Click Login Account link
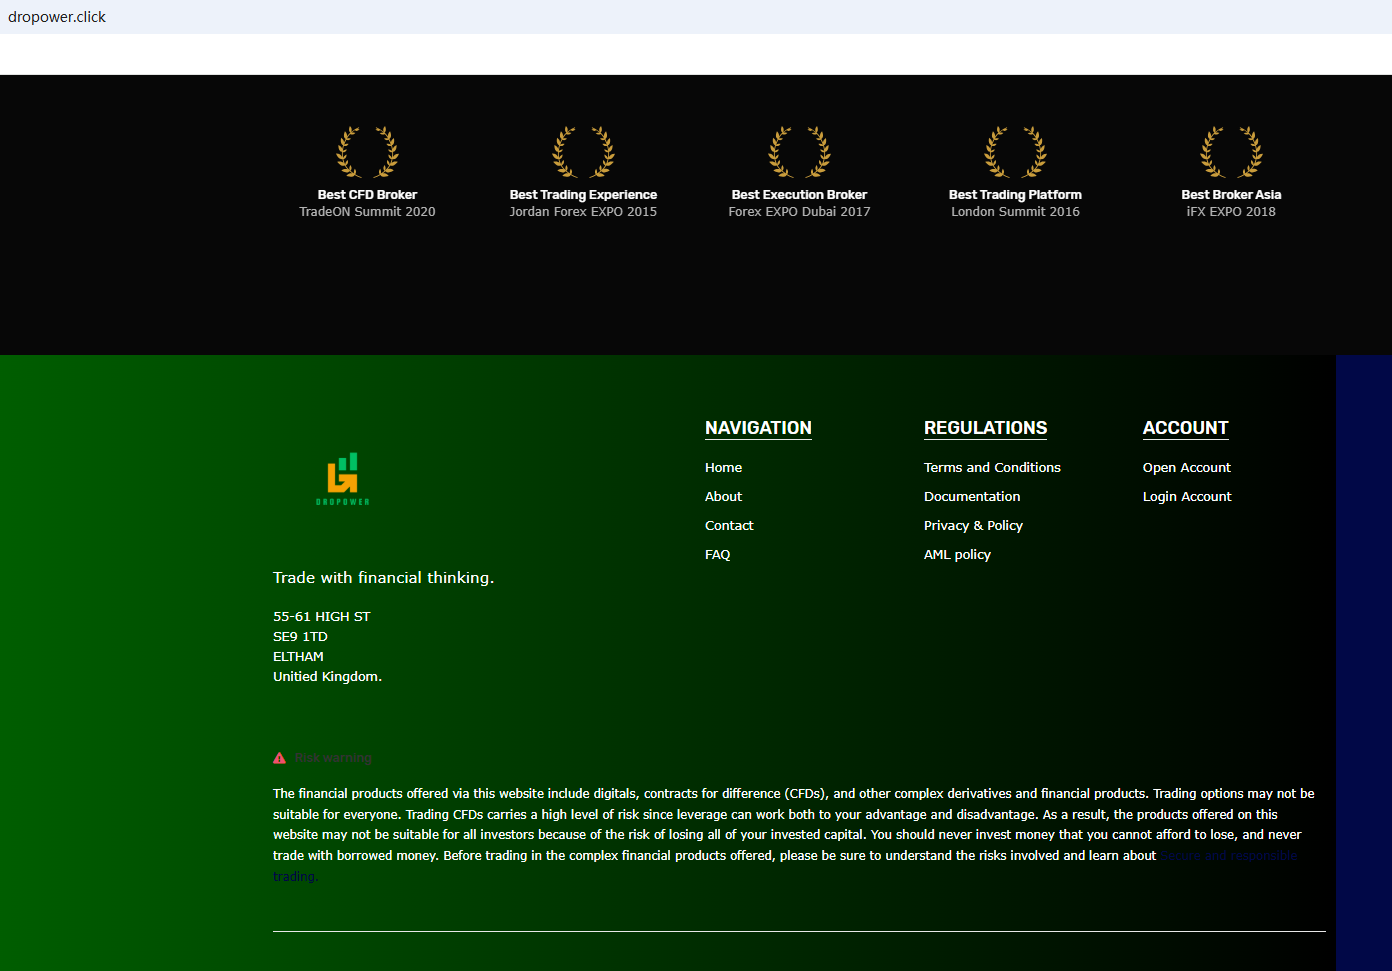Image resolution: width=1392 pixels, height=971 pixels. tap(1187, 496)
